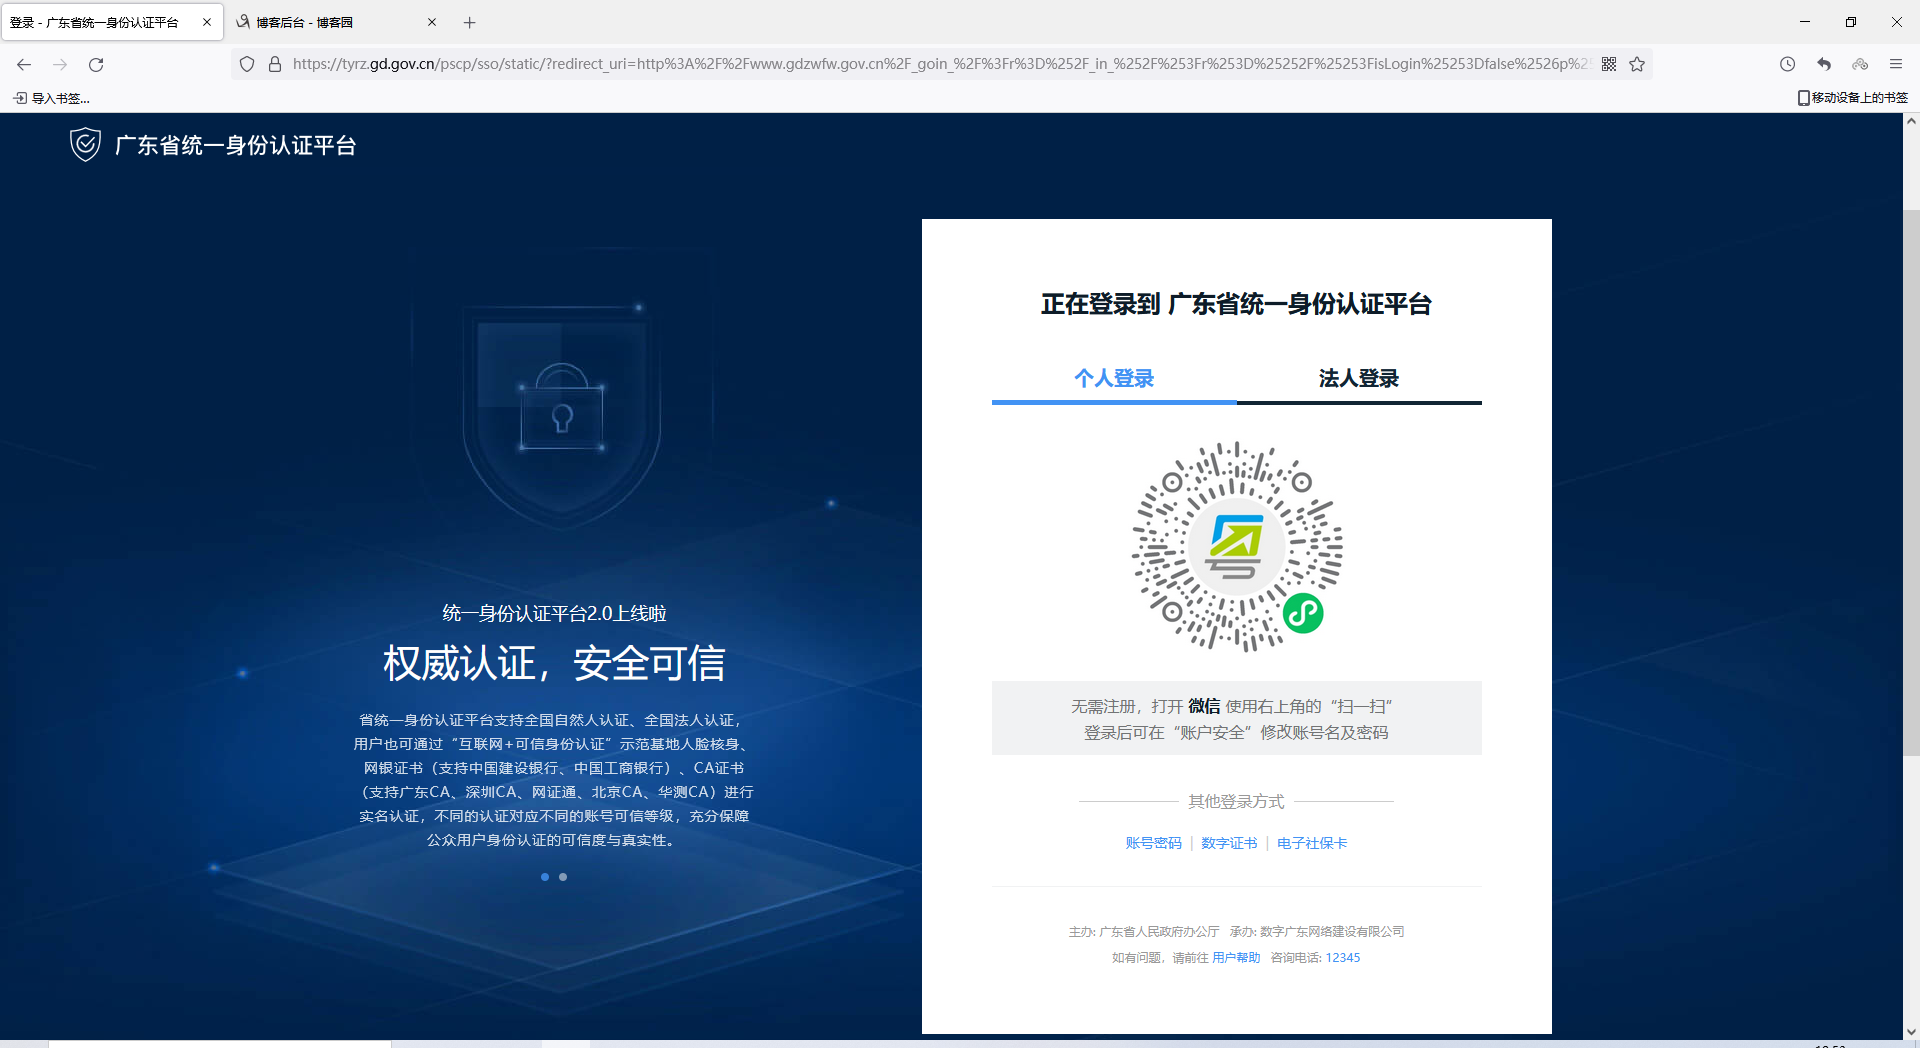Click the WeChat mini-program QR code
This screenshot has height=1048, width=1920.
tap(1237, 547)
